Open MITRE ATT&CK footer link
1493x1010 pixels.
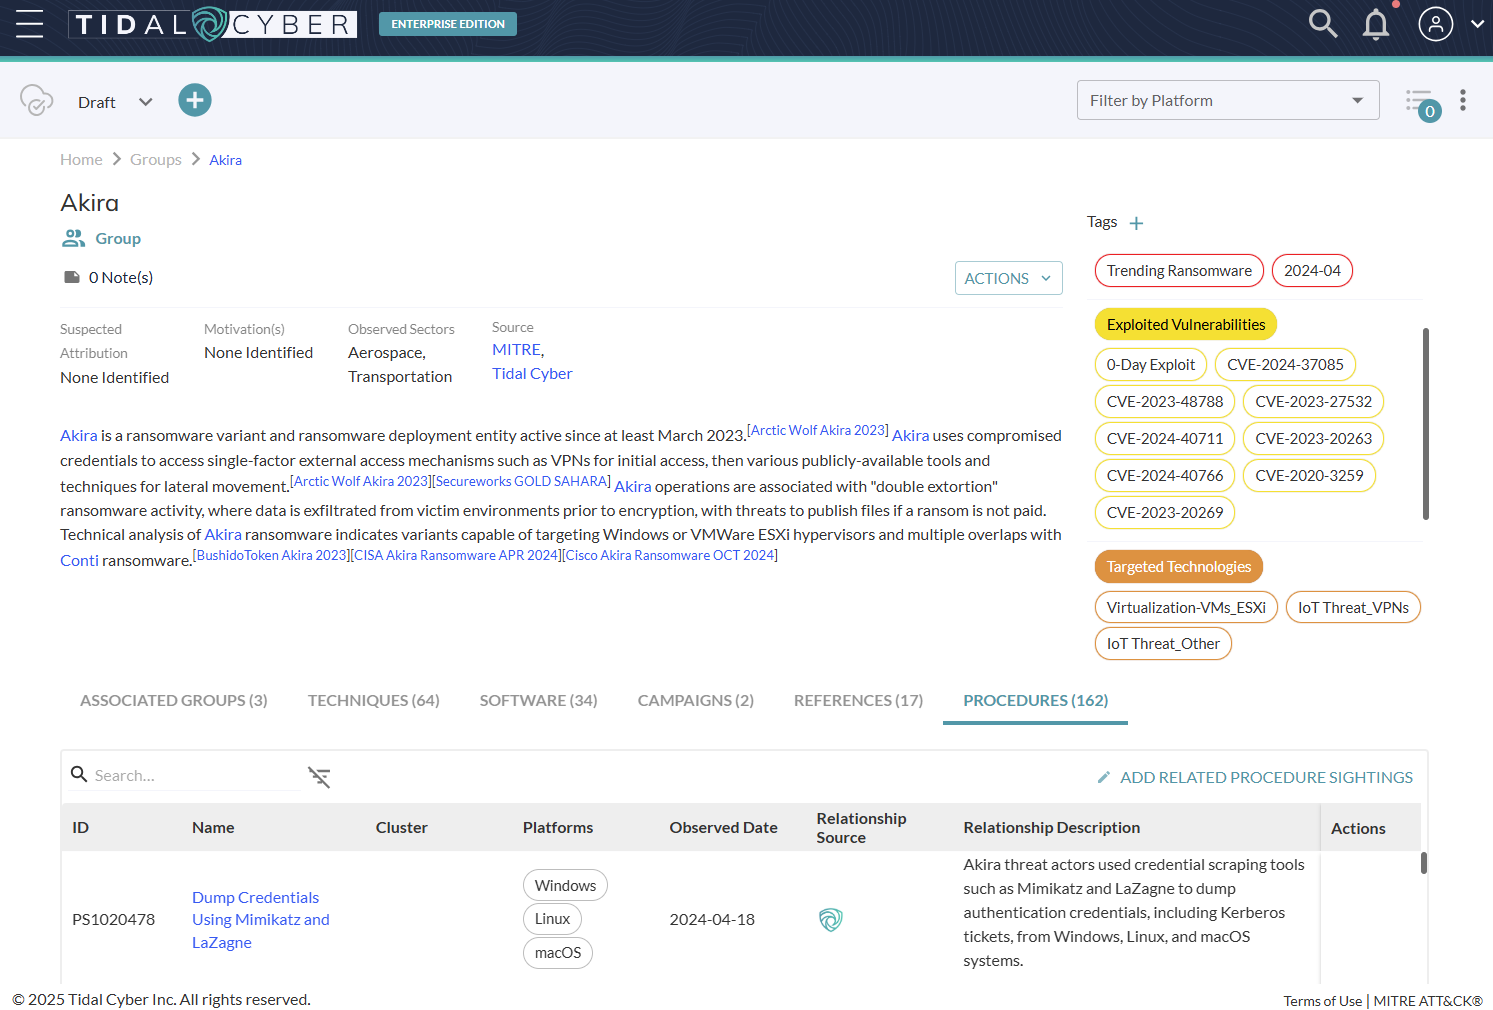pos(1428,1001)
